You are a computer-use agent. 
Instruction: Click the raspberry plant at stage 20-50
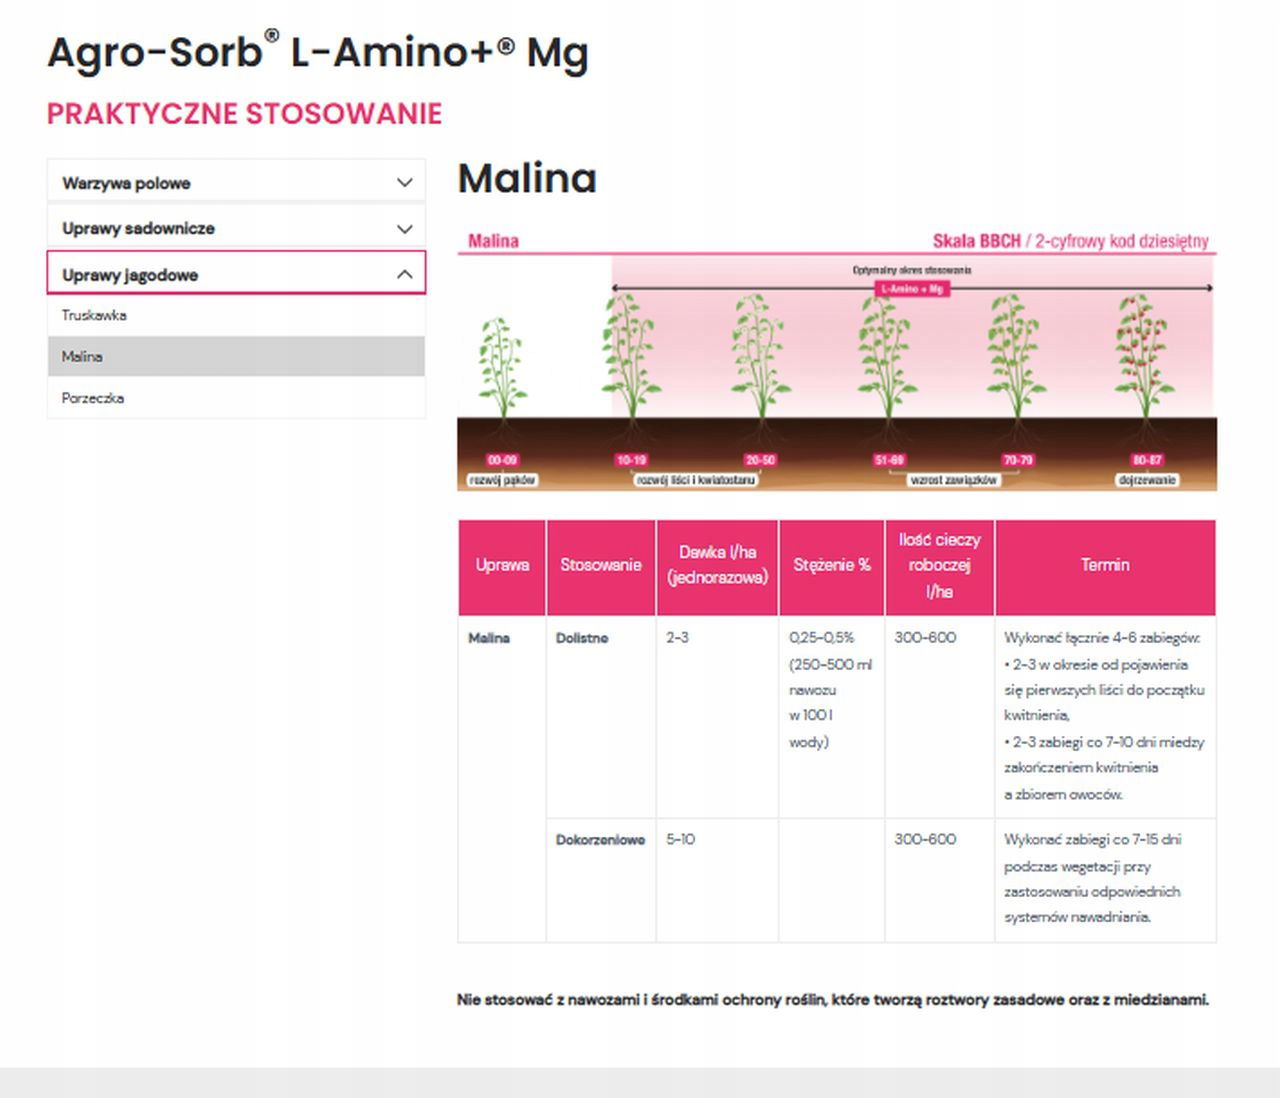tap(760, 355)
